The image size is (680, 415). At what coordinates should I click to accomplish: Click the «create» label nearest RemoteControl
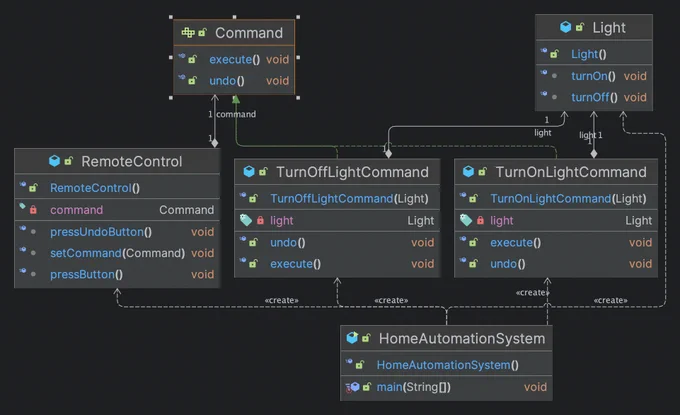(x=281, y=300)
